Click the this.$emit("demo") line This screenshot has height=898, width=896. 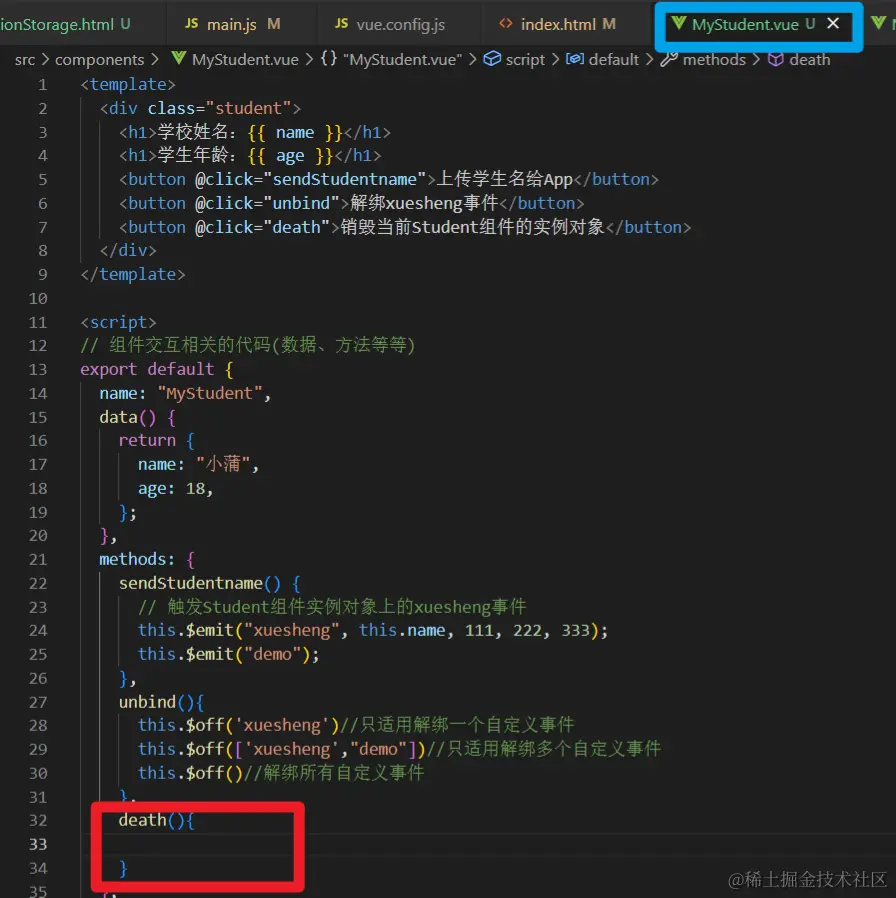coord(228,655)
